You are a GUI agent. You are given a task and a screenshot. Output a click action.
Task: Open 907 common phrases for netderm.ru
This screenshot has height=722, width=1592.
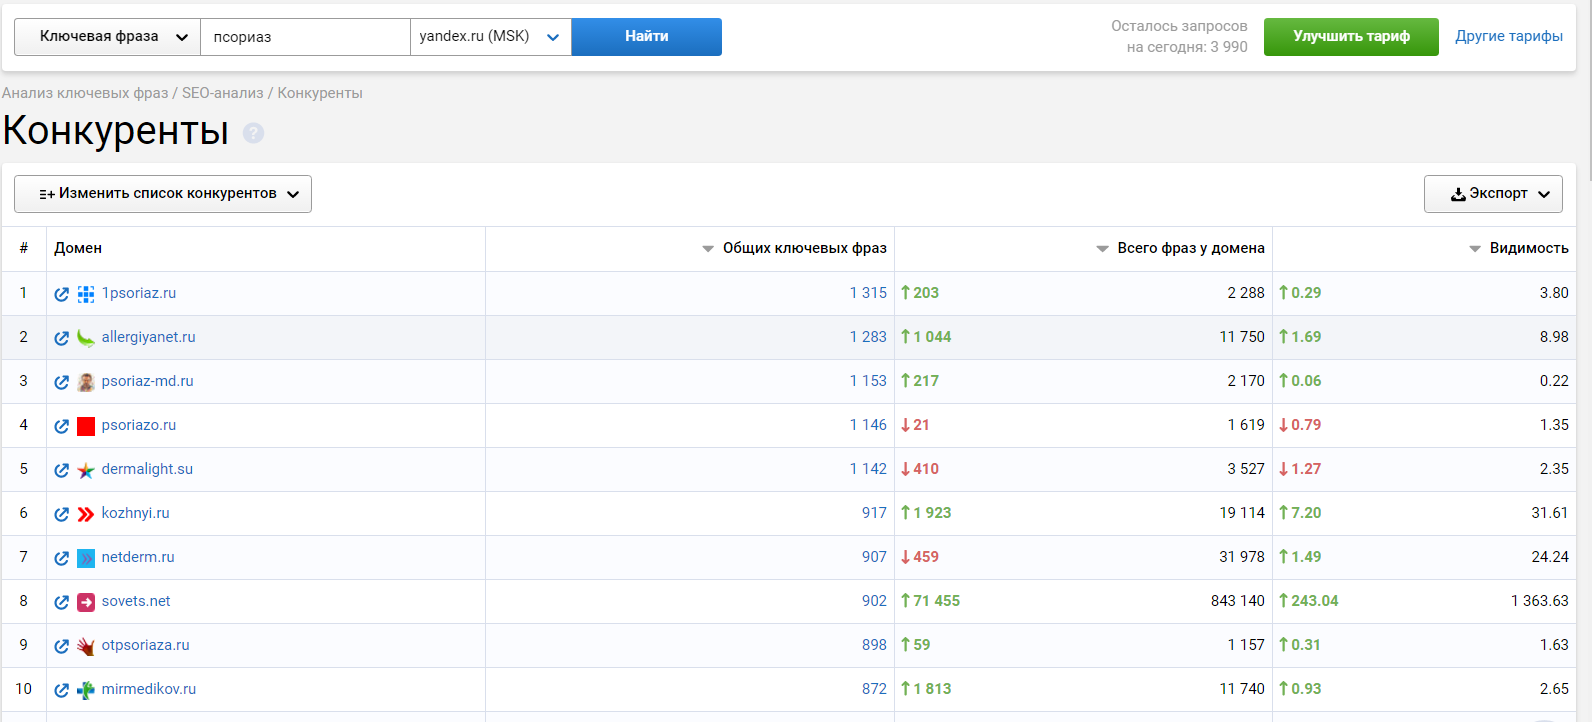click(874, 557)
